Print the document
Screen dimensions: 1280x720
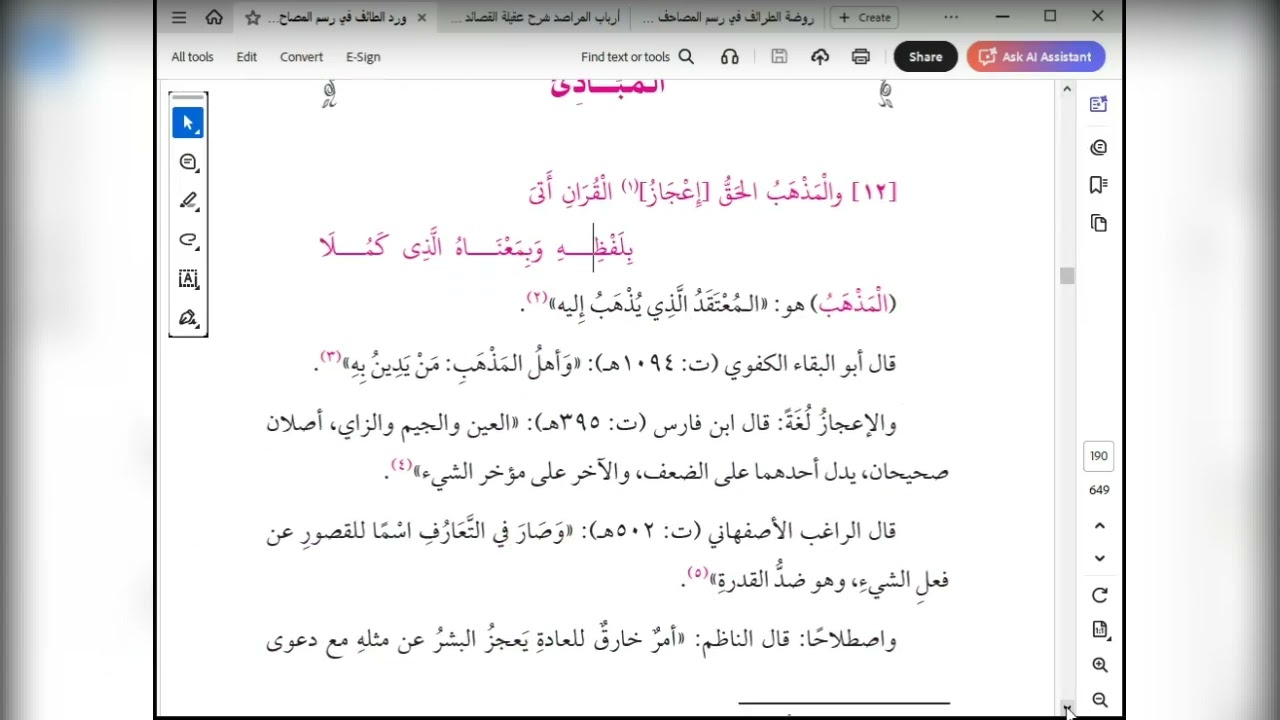861,57
